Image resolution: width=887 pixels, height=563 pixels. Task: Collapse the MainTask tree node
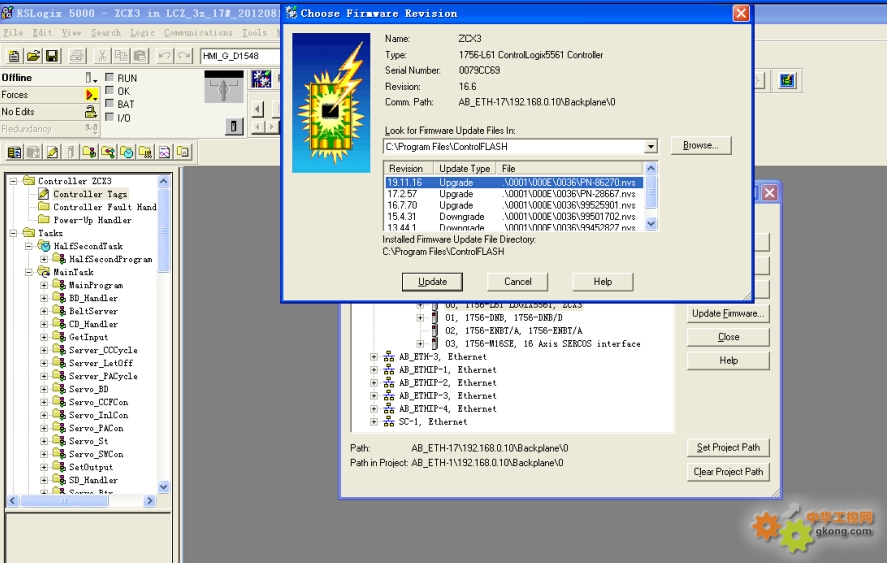pos(28,272)
